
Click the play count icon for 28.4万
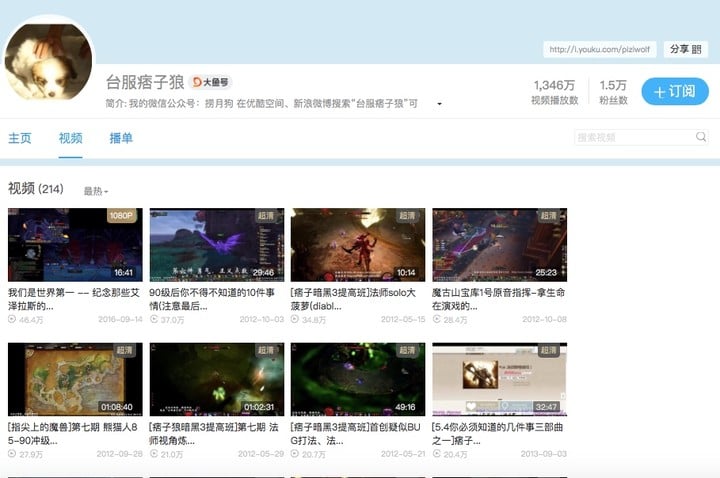[436, 319]
